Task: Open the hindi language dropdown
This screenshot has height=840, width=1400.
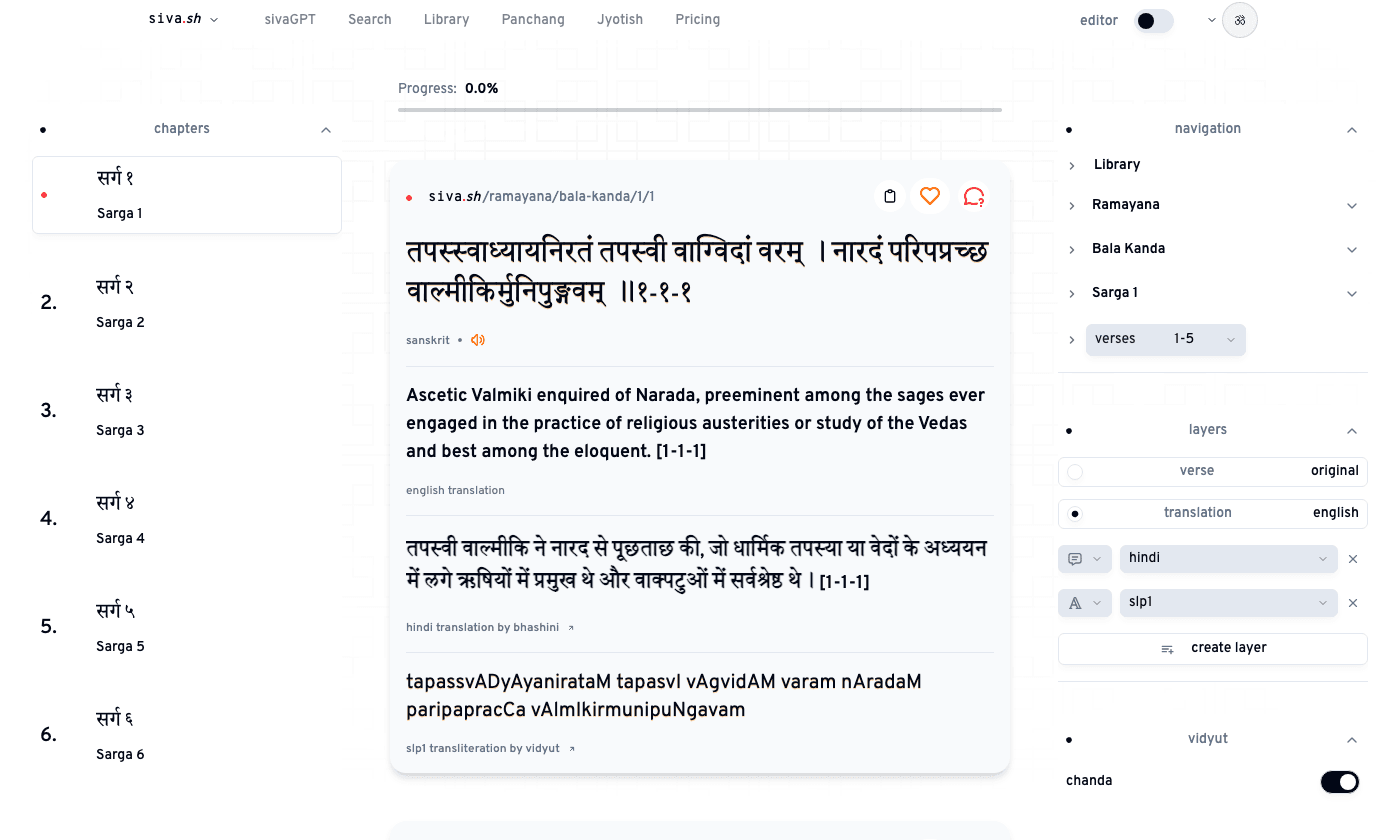Action: (x=1229, y=559)
